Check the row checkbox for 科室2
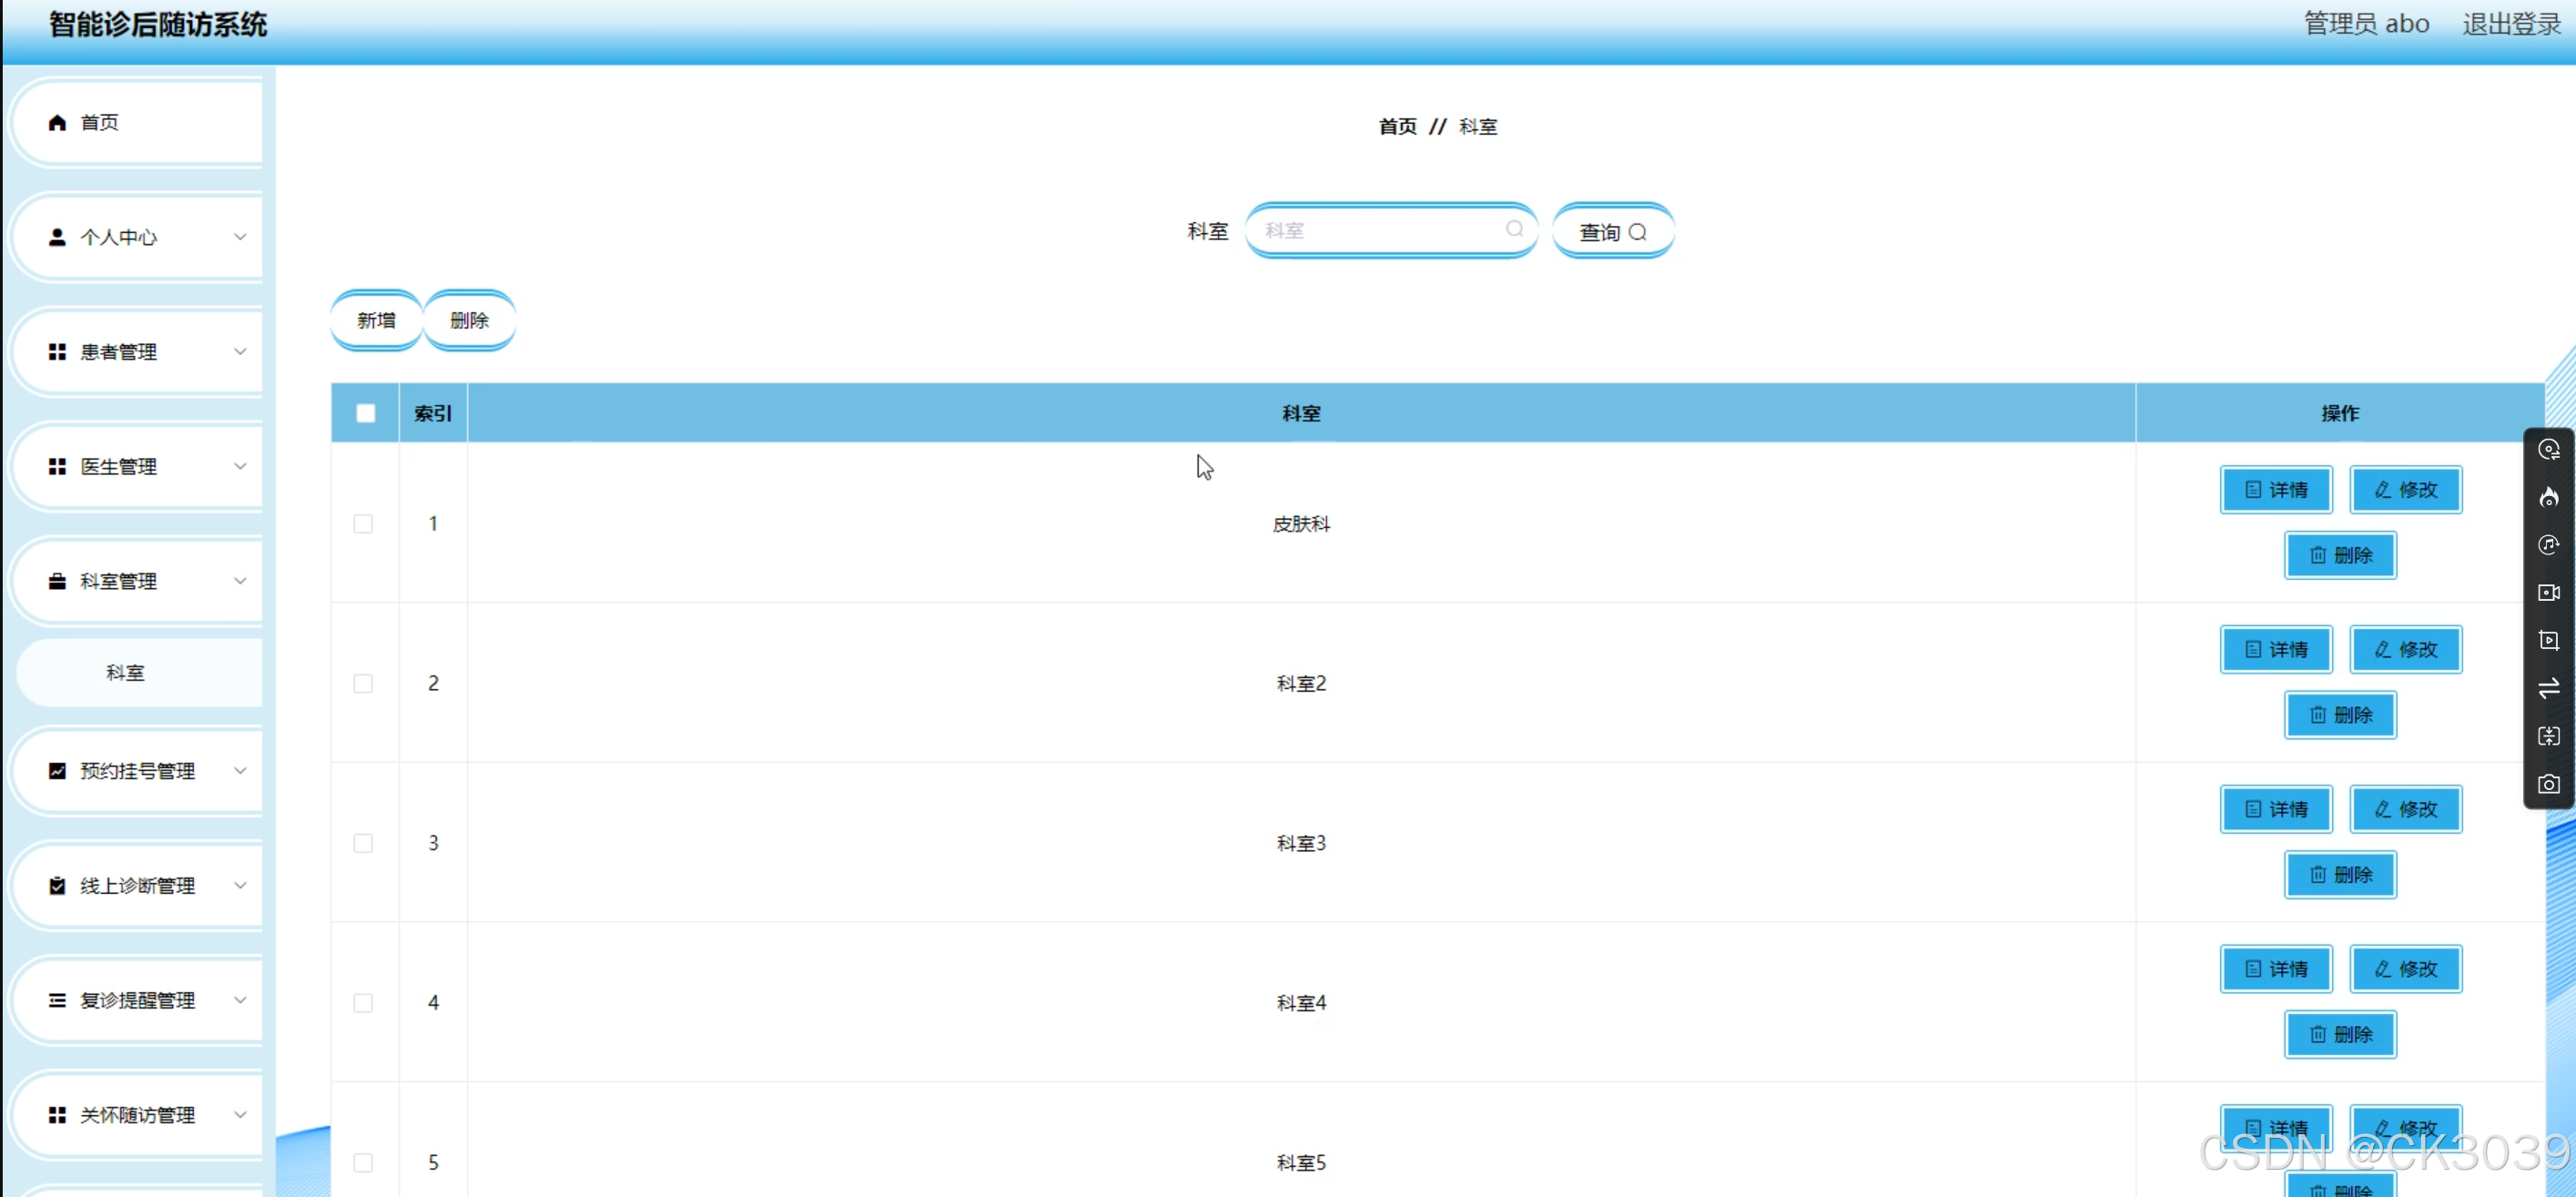Viewport: 2576px width, 1197px height. (x=363, y=683)
